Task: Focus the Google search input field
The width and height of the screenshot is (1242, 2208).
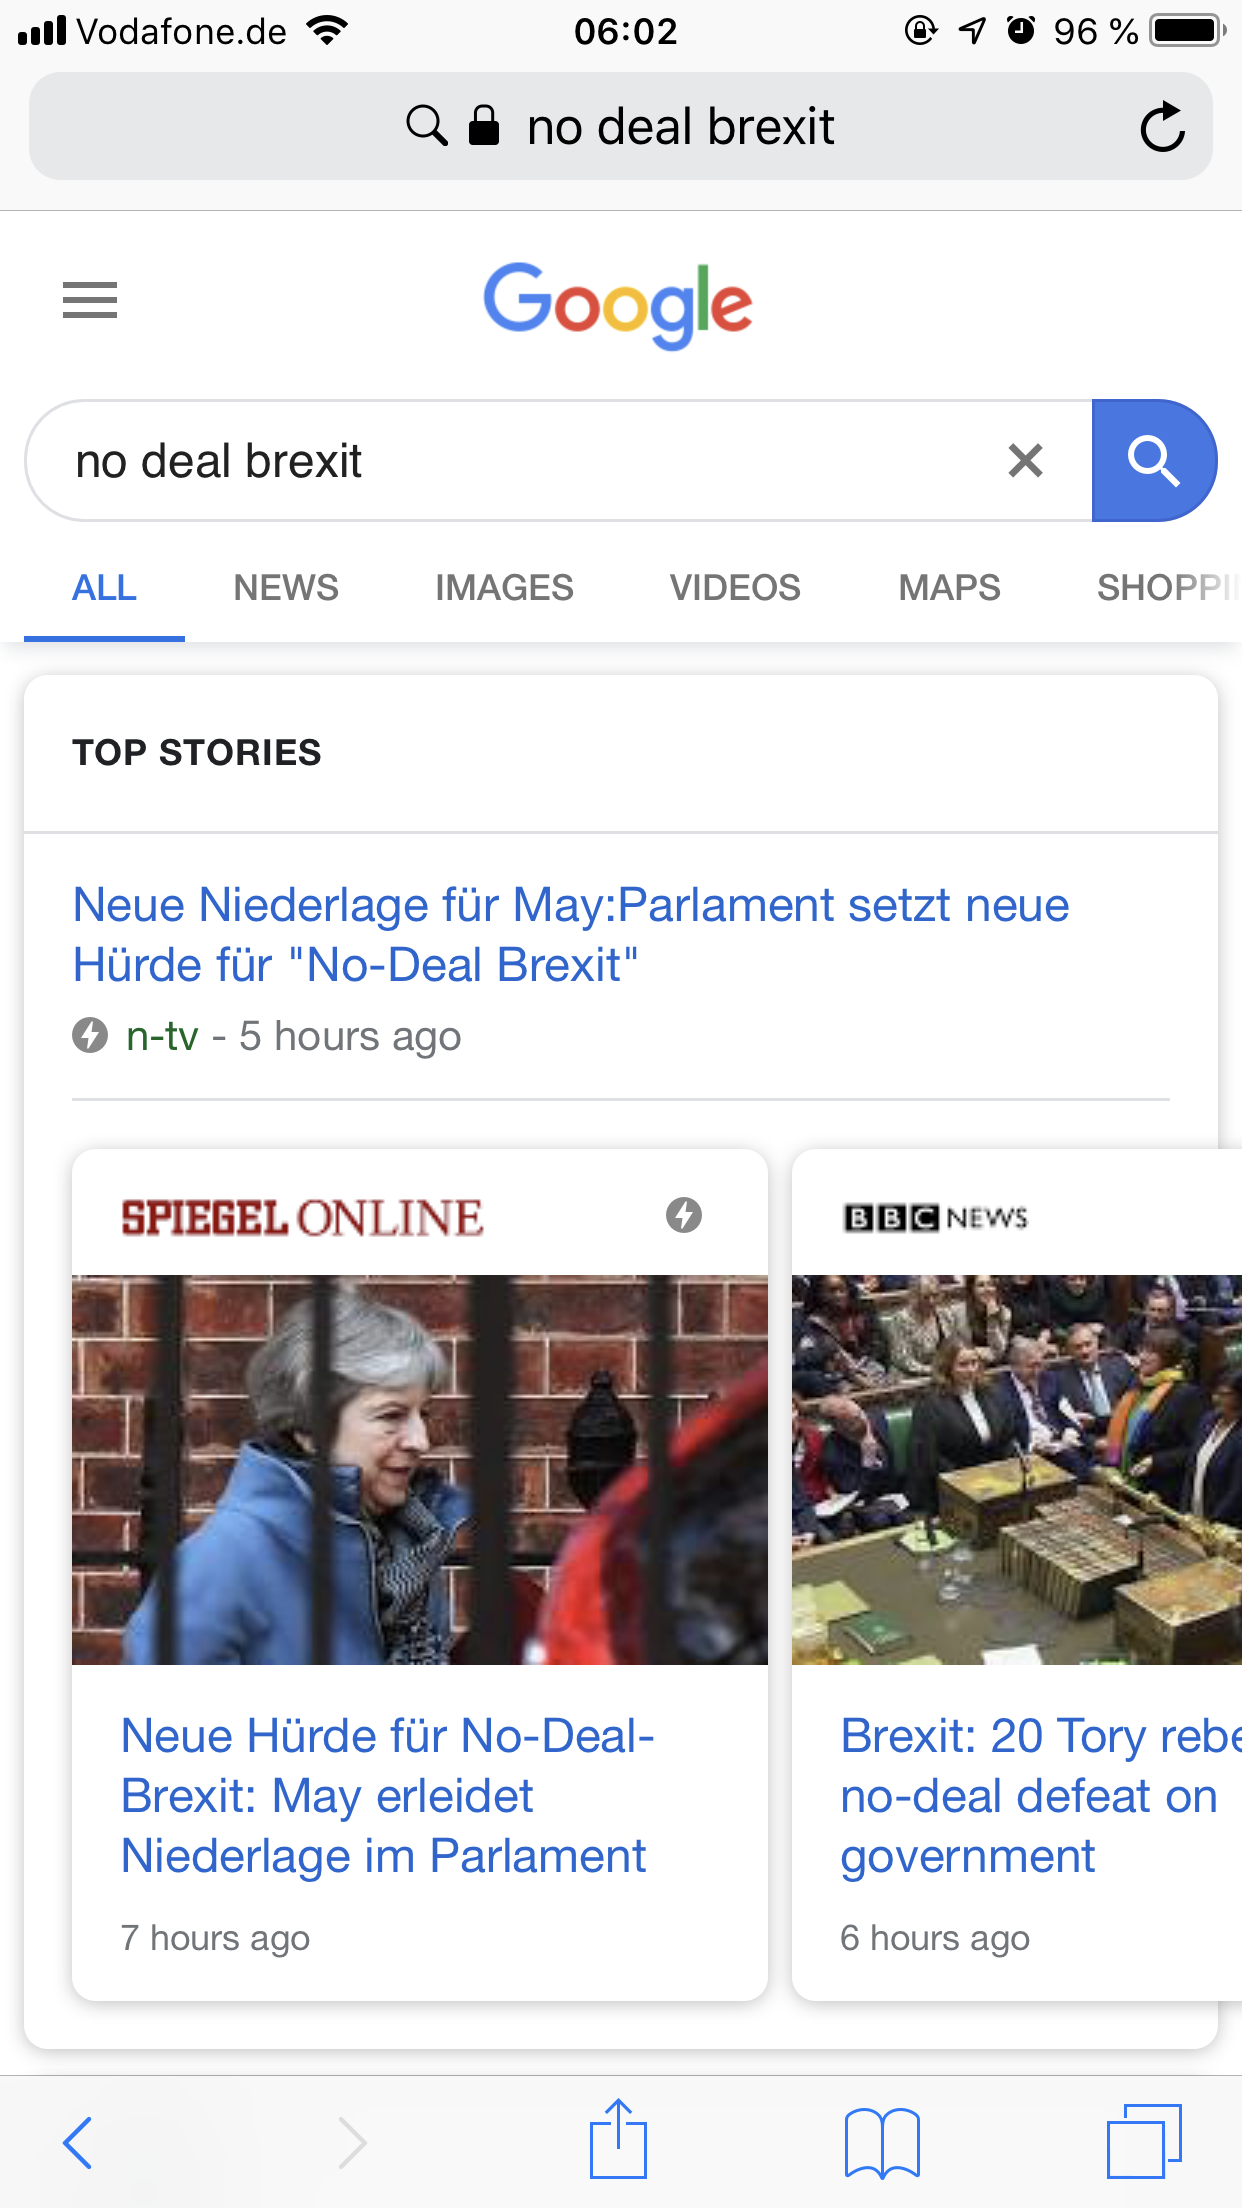Action: tap(520, 461)
